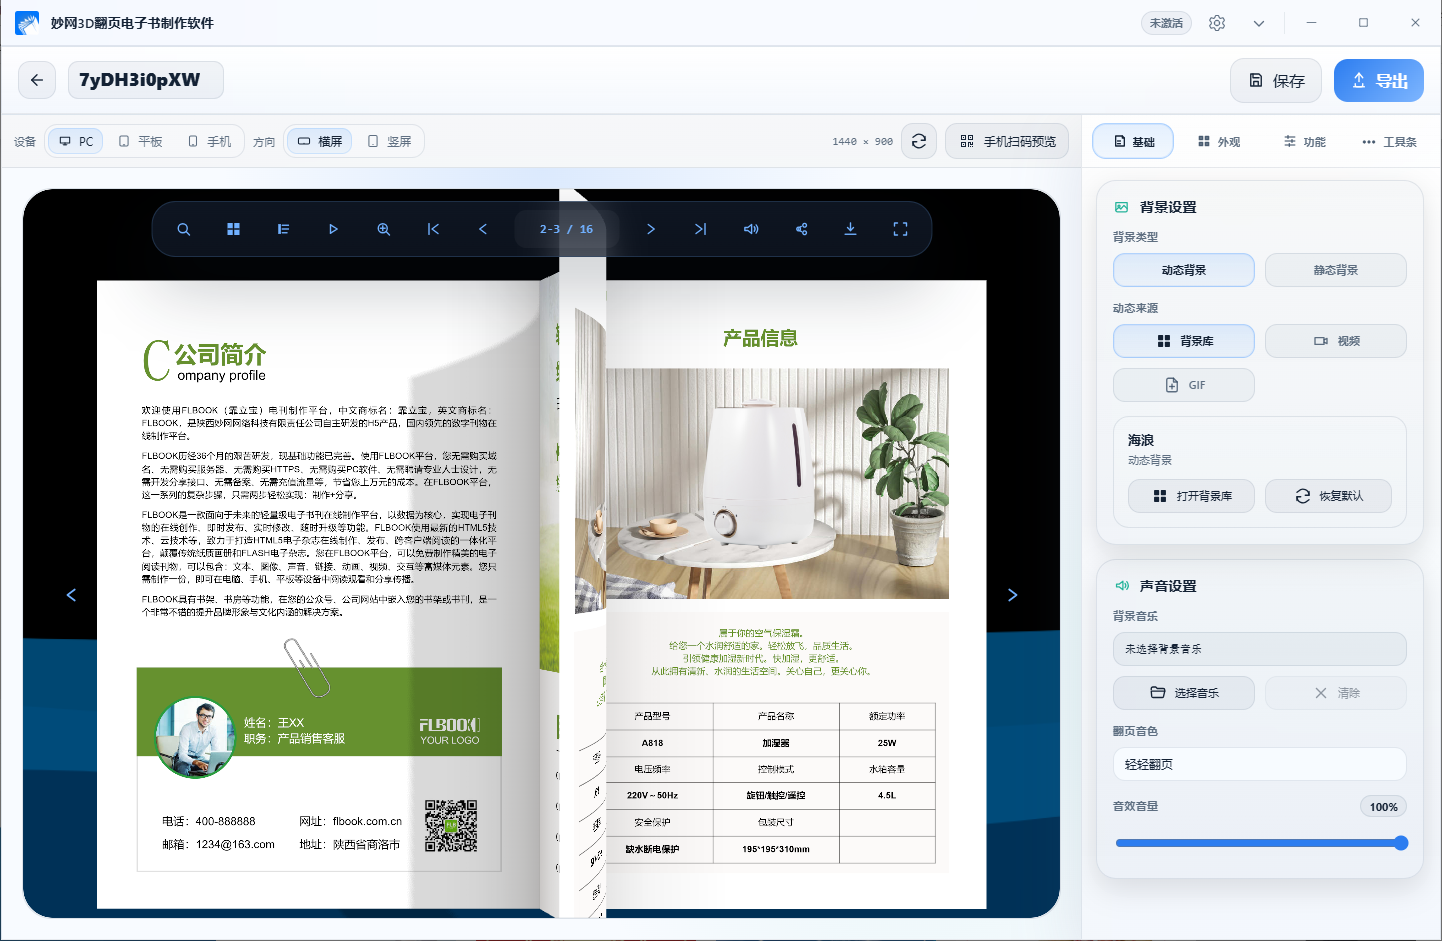This screenshot has height=941, width=1442.
Task: Click 选择音乐 button
Action: click(x=1184, y=693)
